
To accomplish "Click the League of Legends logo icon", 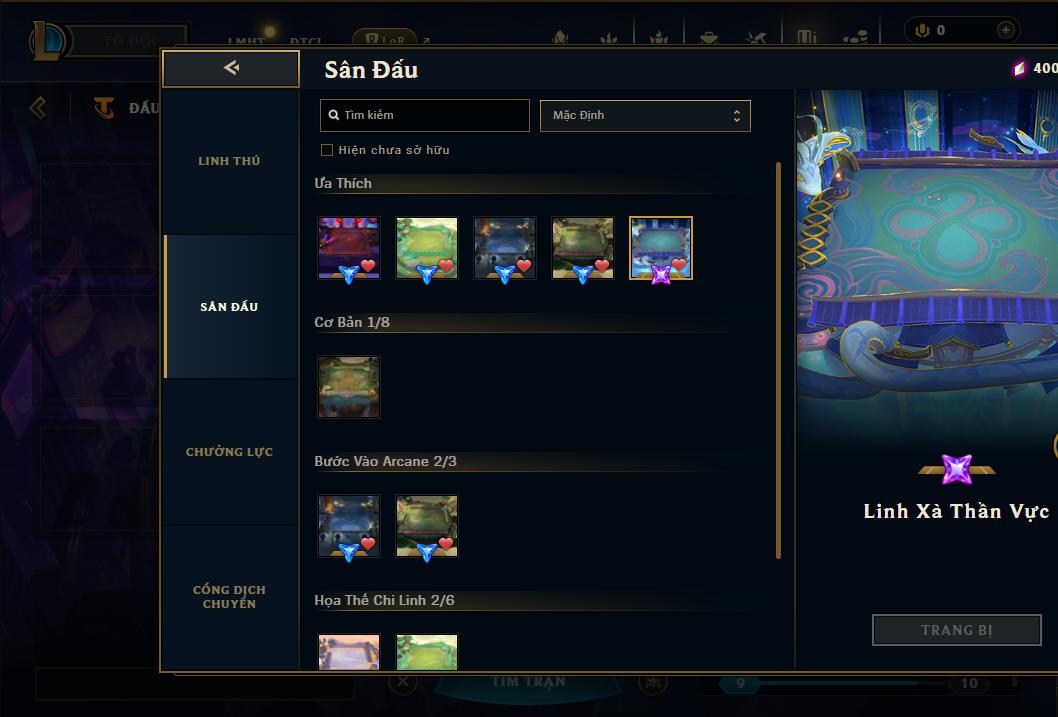I will 47,40.
